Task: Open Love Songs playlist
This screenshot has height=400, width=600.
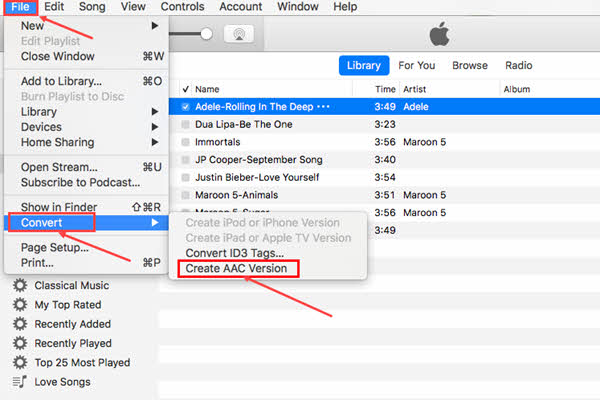Action: point(62,382)
